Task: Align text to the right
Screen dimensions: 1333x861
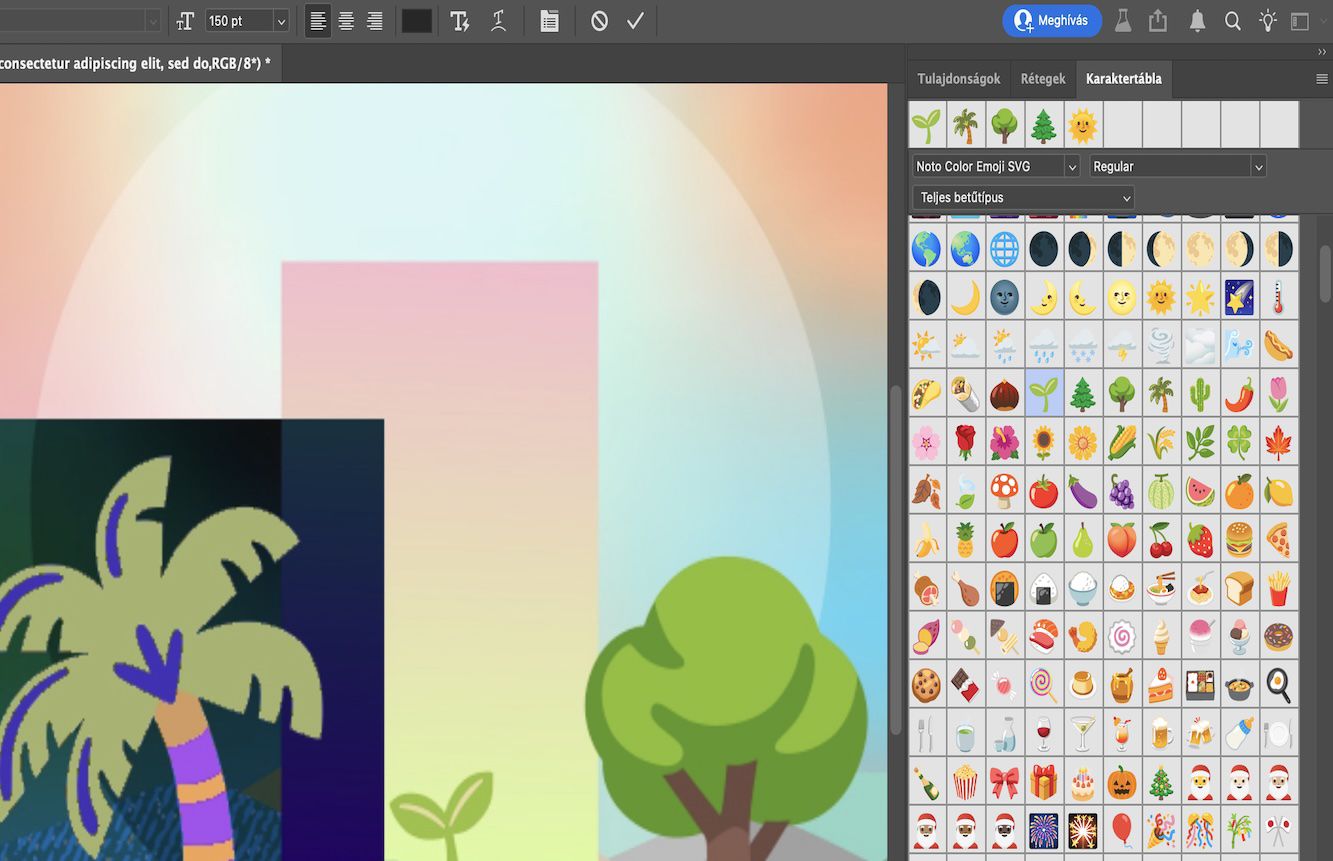Action: click(375, 21)
